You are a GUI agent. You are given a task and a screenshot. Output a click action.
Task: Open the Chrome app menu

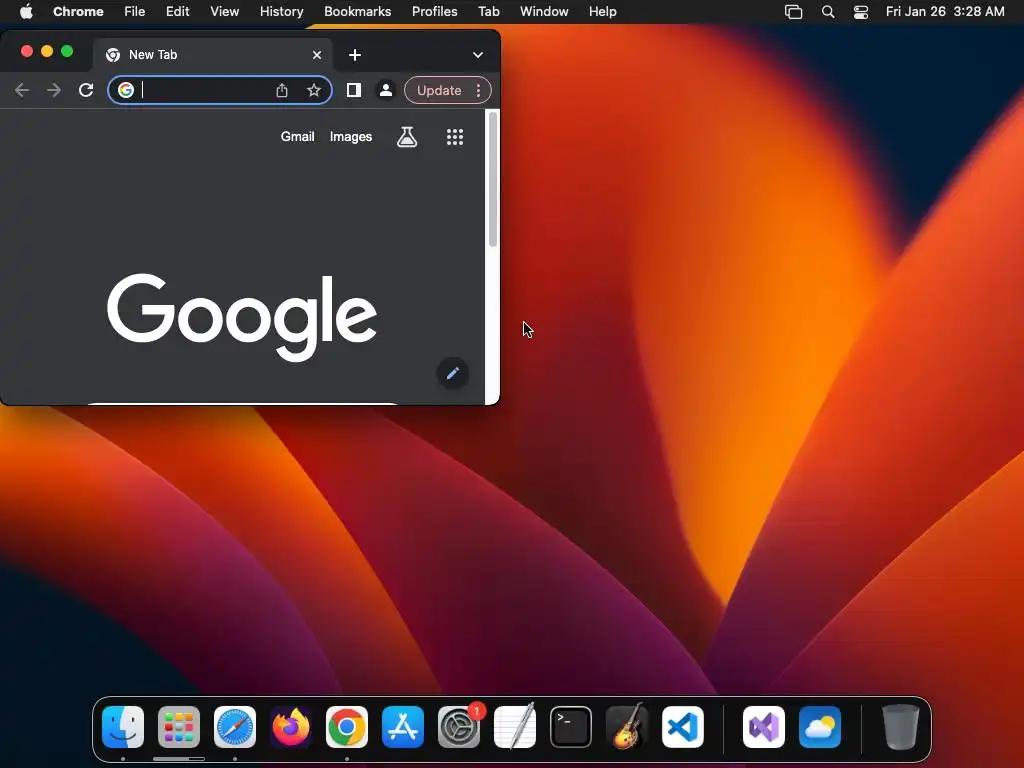78,12
